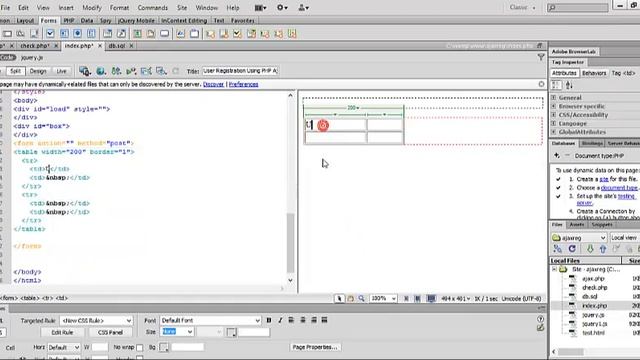Open the Font dropdown showing Default Font
This screenshot has width=640, height=360.
[210, 320]
